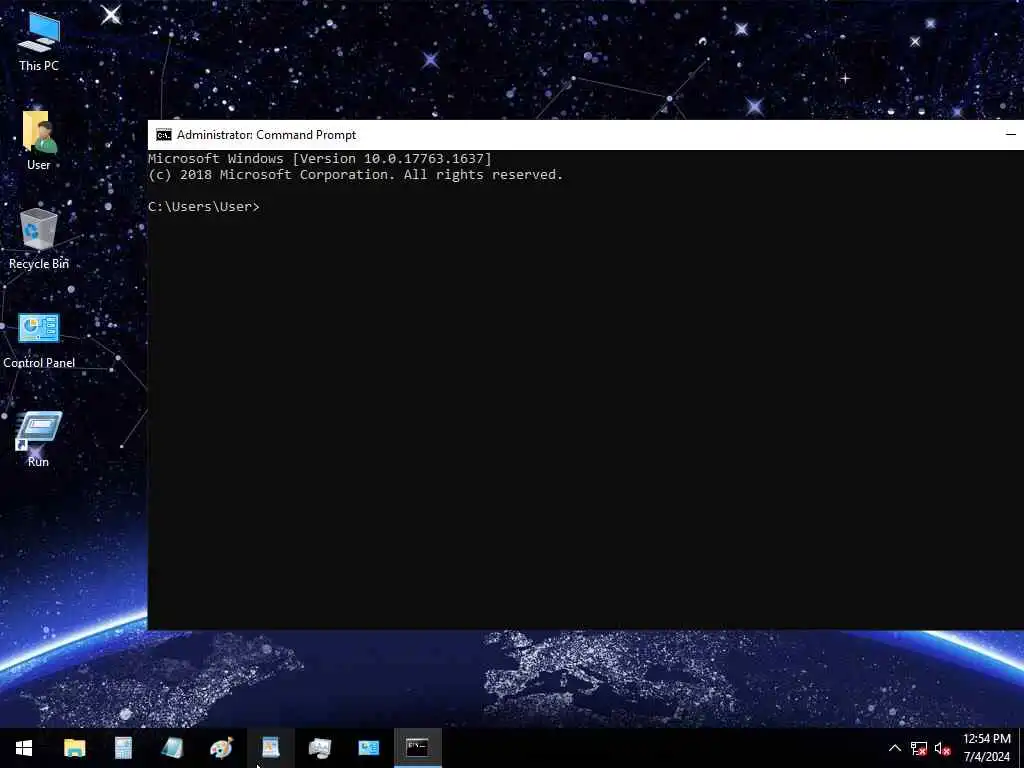Open the network status tray icon
The width and height of the screenshot is (1024, 768).
tap(919, 748)
